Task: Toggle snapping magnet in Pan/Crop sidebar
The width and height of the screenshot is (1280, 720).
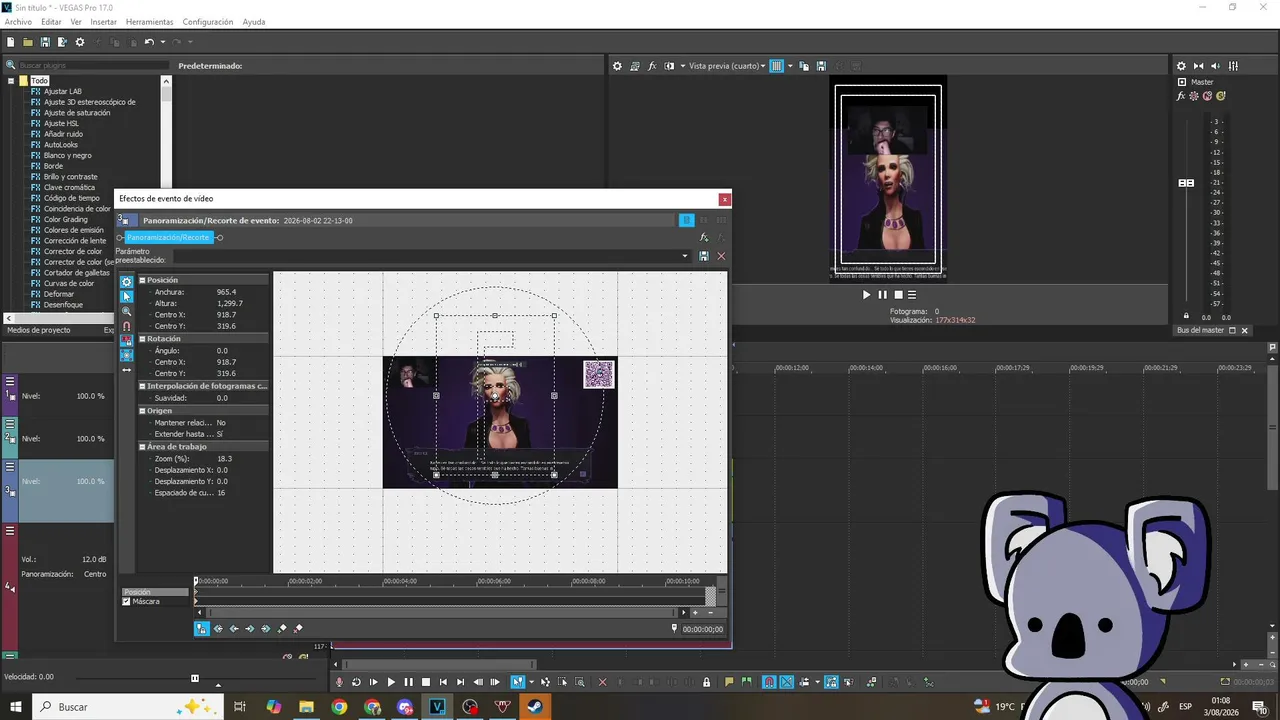Action: 127,326
